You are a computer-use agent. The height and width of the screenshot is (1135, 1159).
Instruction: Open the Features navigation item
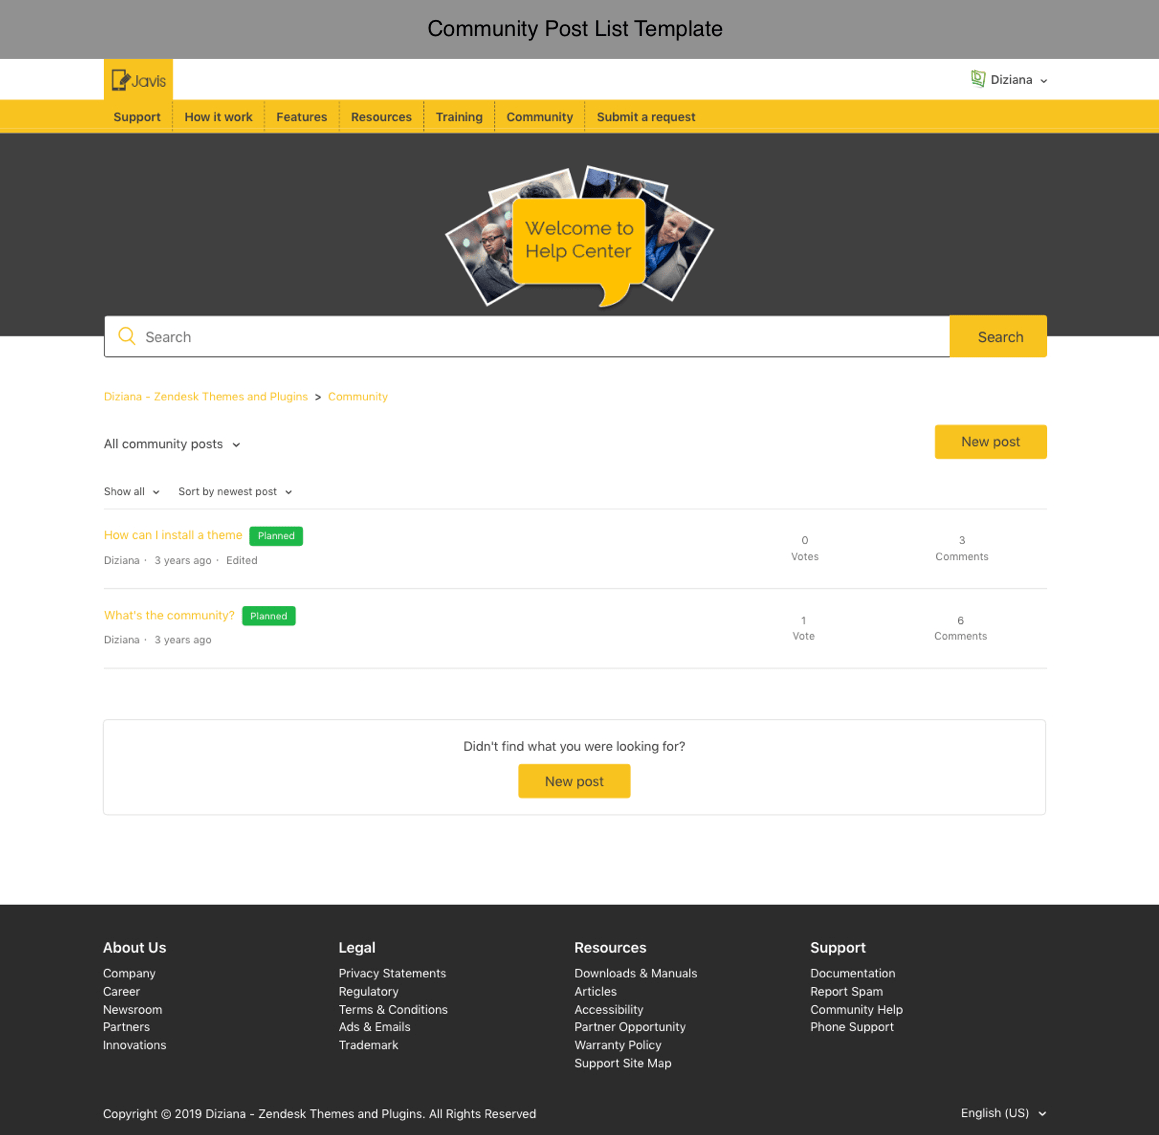[301, 117]
